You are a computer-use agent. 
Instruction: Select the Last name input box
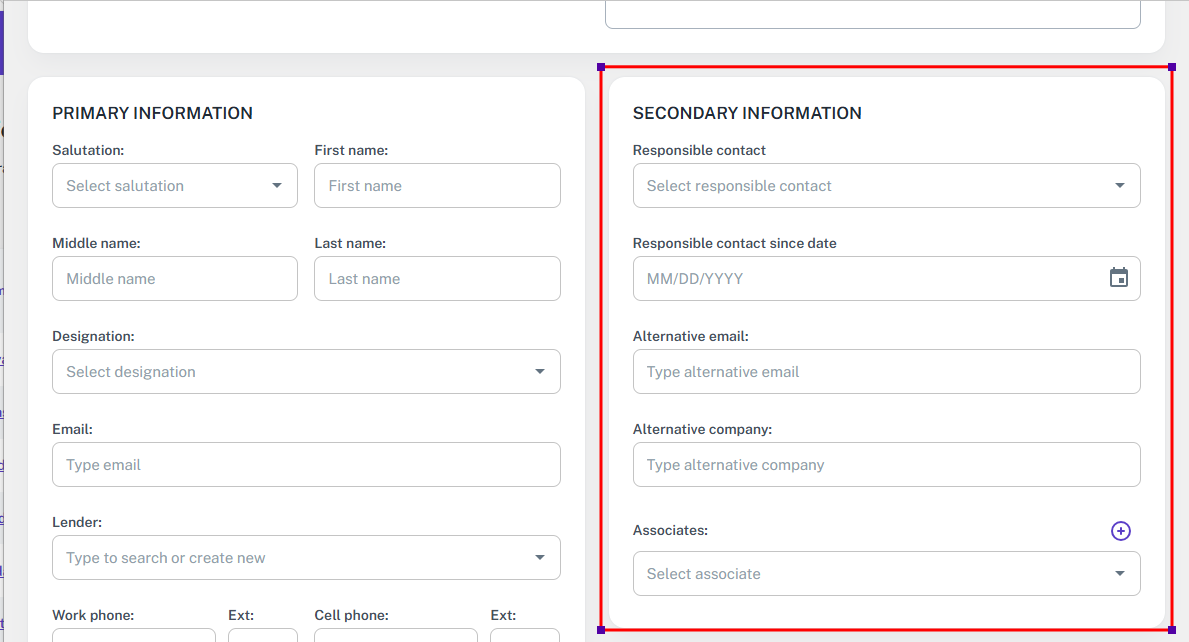tap(437, 279)
